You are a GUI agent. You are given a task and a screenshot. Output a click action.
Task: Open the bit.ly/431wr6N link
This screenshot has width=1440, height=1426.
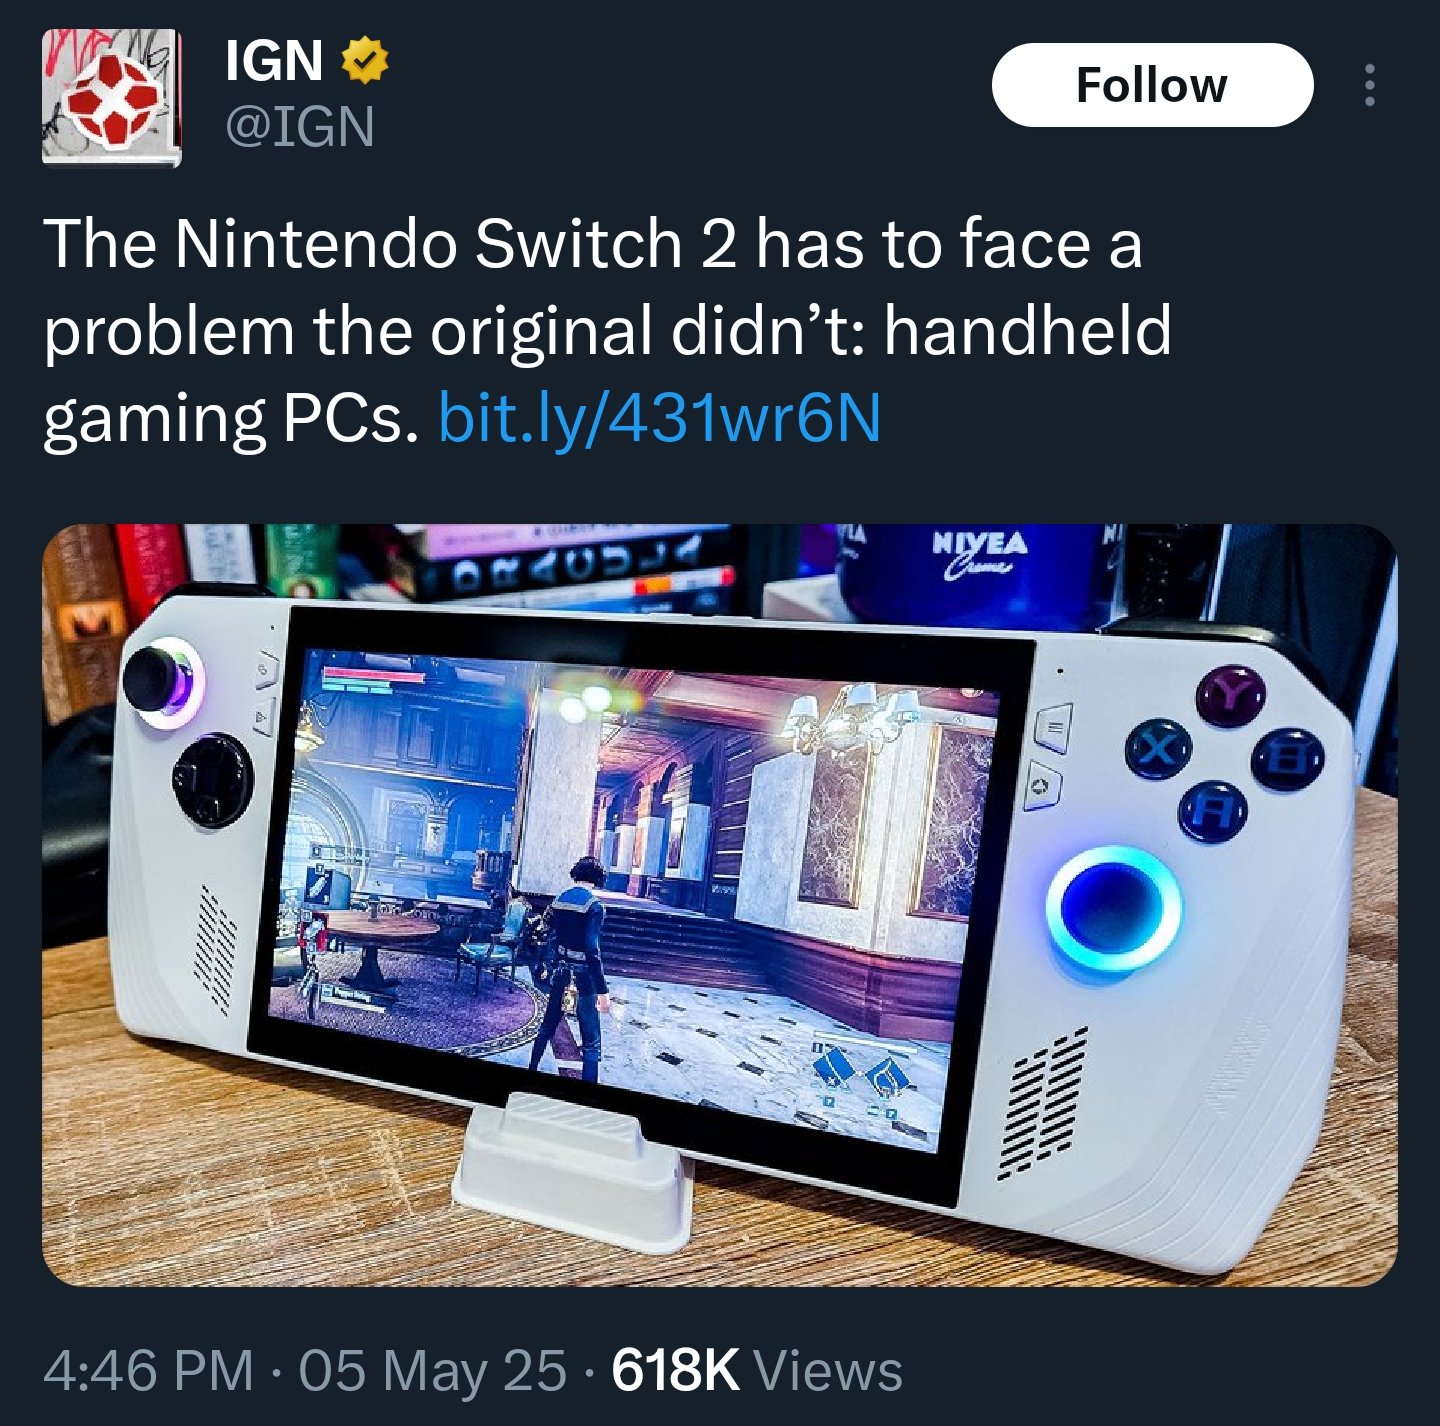coord(660,418)
